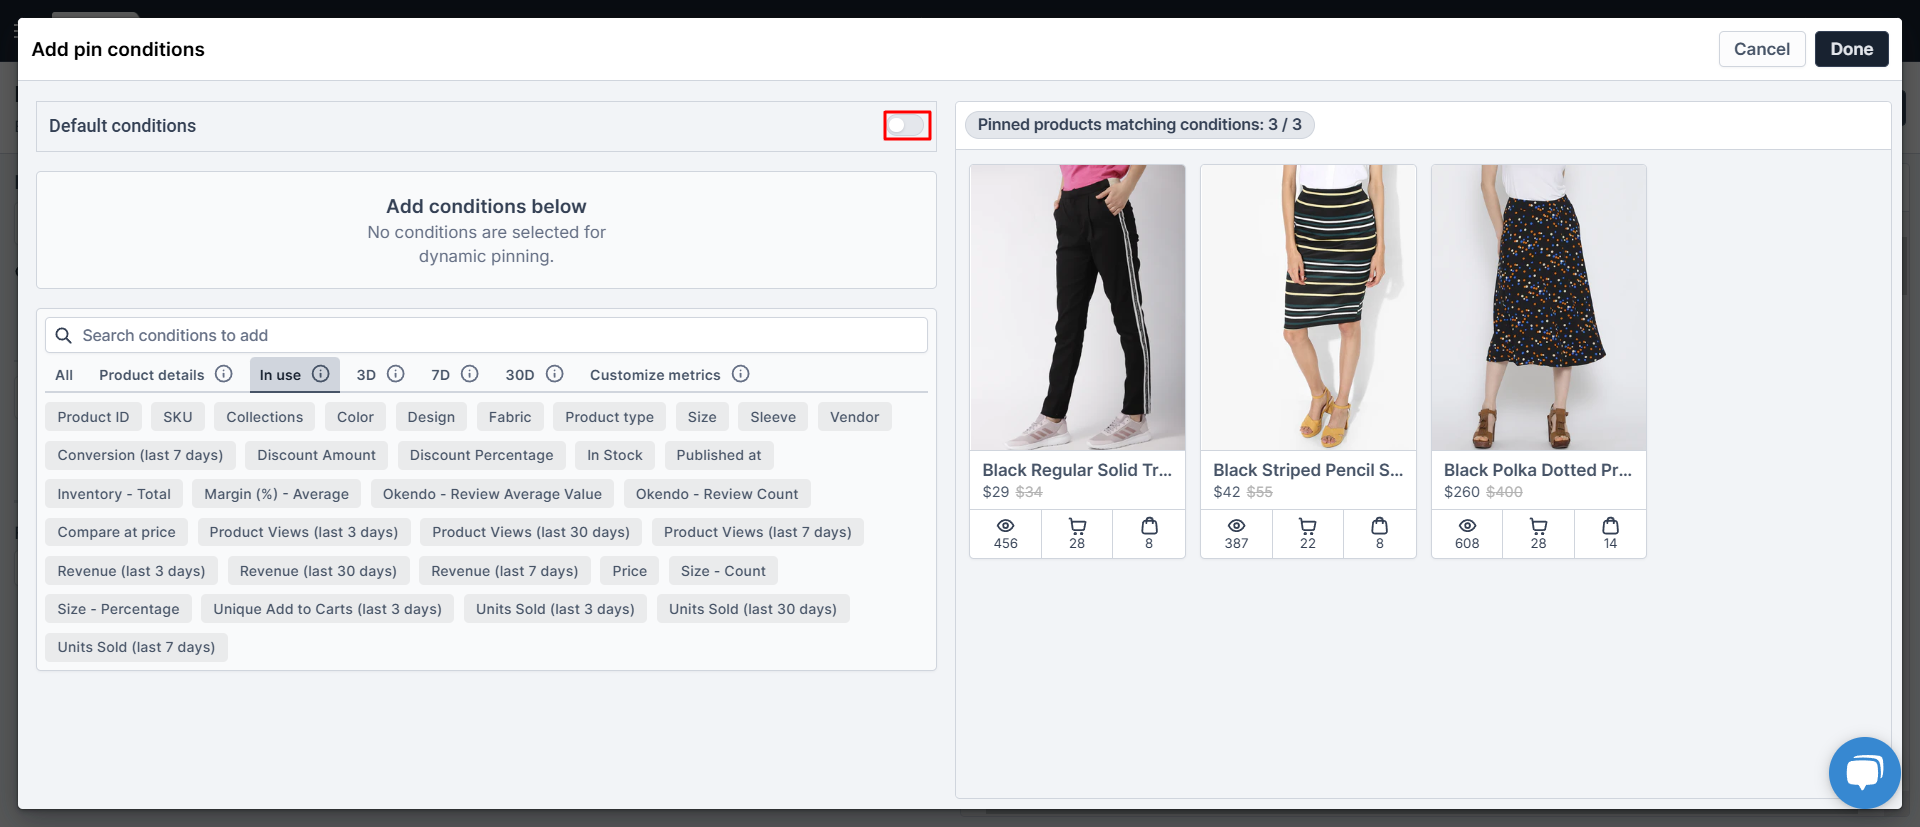The height and width of the screenshot is (827, 1920).
Task: Open Black Regular Solid trousers product image
Action: 1077,308
